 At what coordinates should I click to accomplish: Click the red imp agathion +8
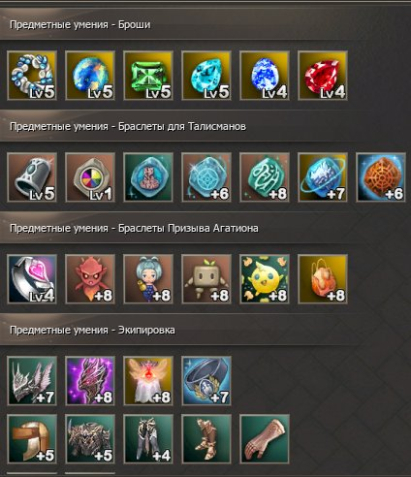click(90, 279)
